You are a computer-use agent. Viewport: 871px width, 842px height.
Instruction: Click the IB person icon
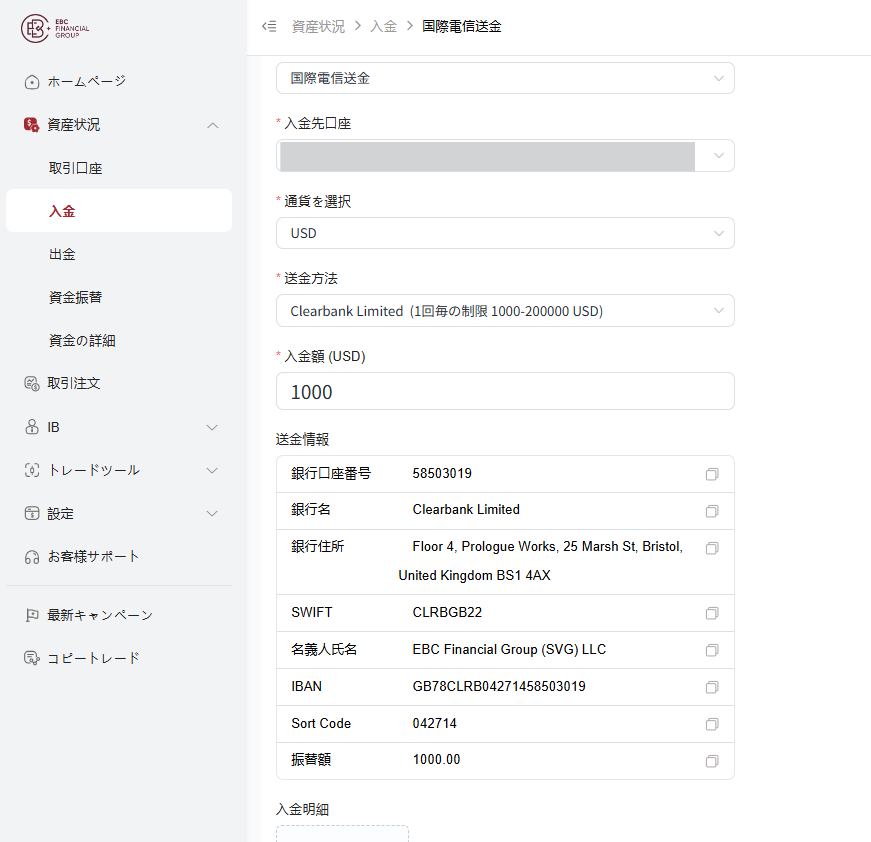coord(32,427)
